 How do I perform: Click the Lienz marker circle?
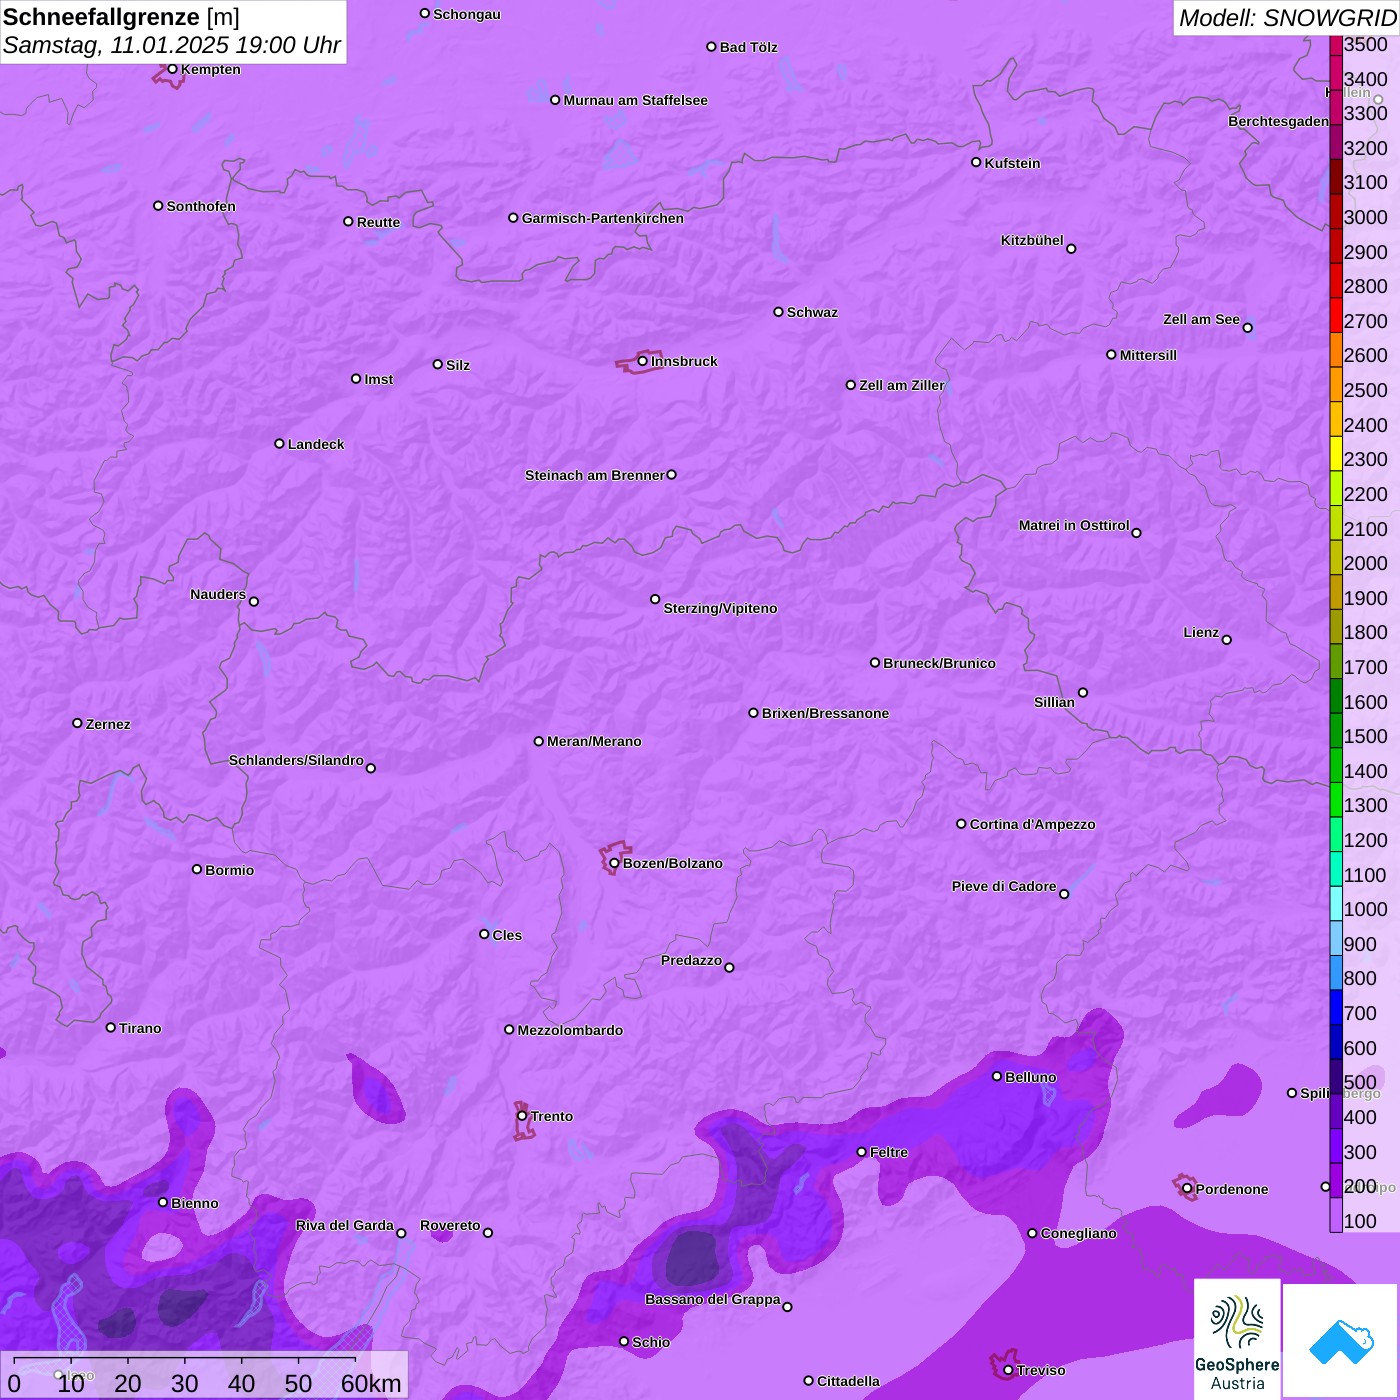[x=1227, y=640]
